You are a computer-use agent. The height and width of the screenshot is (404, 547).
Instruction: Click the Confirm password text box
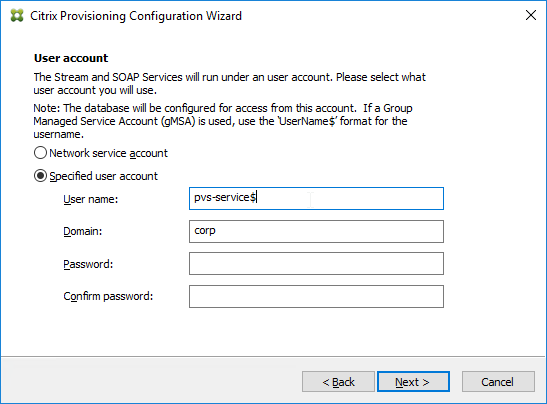[x=316, y=297]
